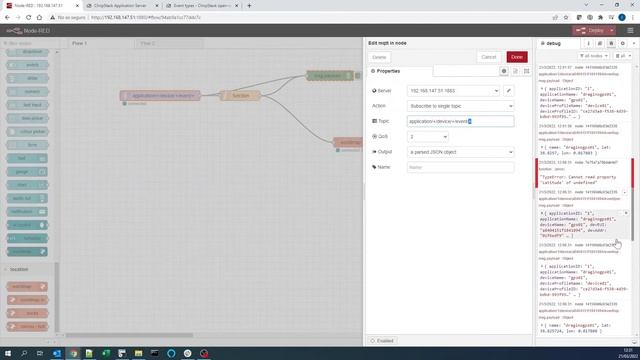
Task: Select the green msg.payload debug node
Action: [330, 76]
